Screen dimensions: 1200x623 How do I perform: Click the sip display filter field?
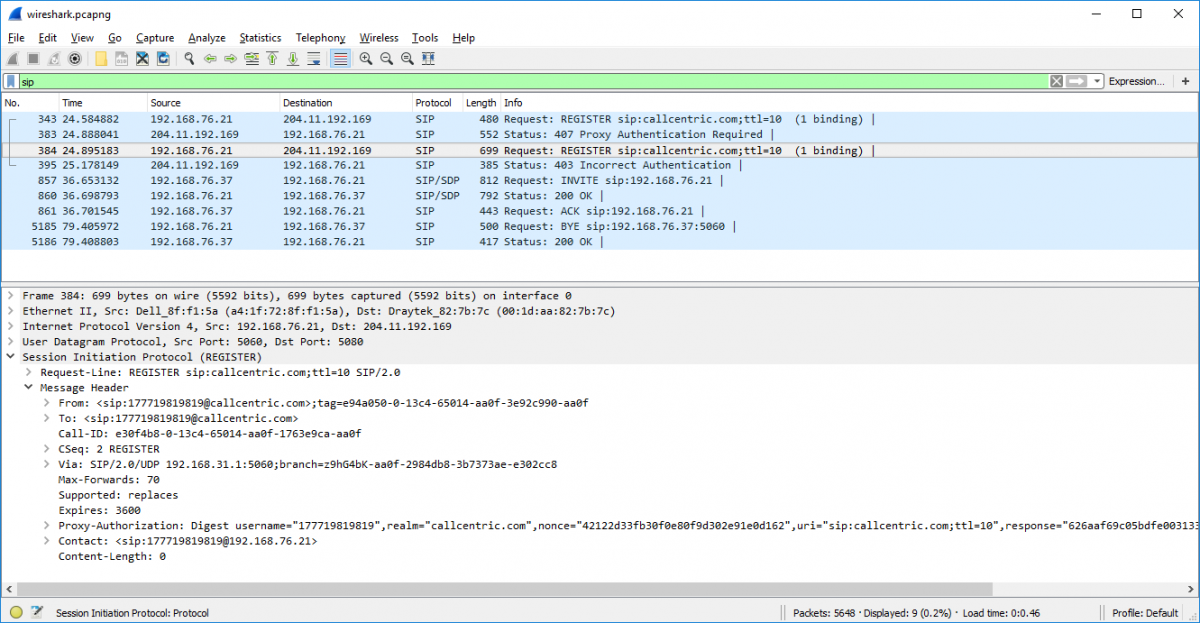click(533, 81)
